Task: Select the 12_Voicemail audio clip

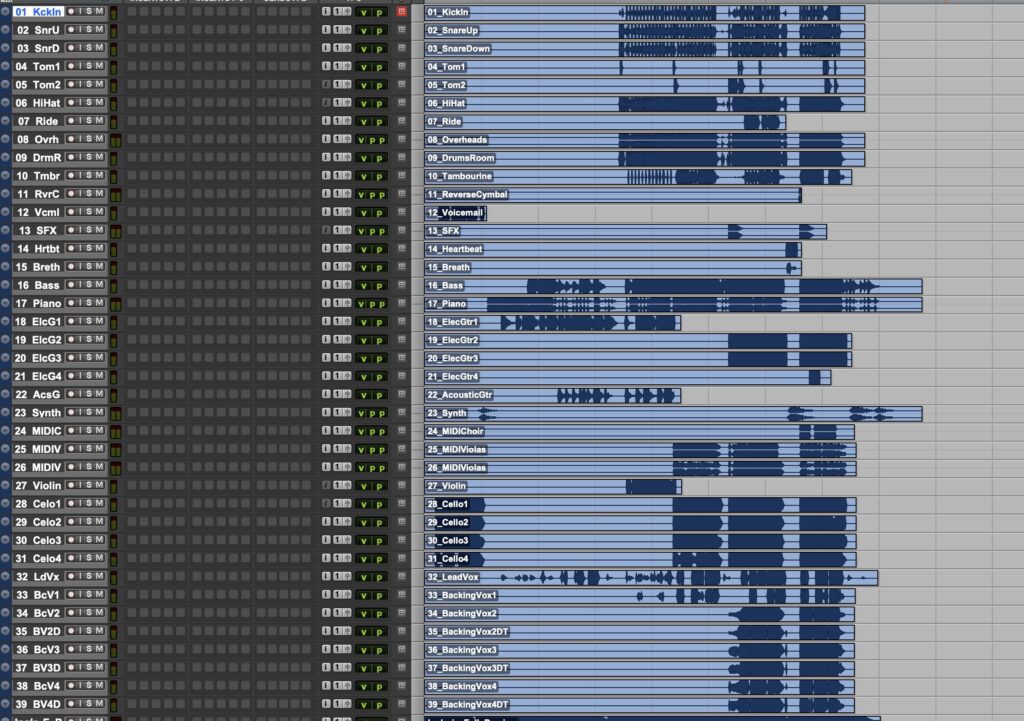Action: coord(455,213)
